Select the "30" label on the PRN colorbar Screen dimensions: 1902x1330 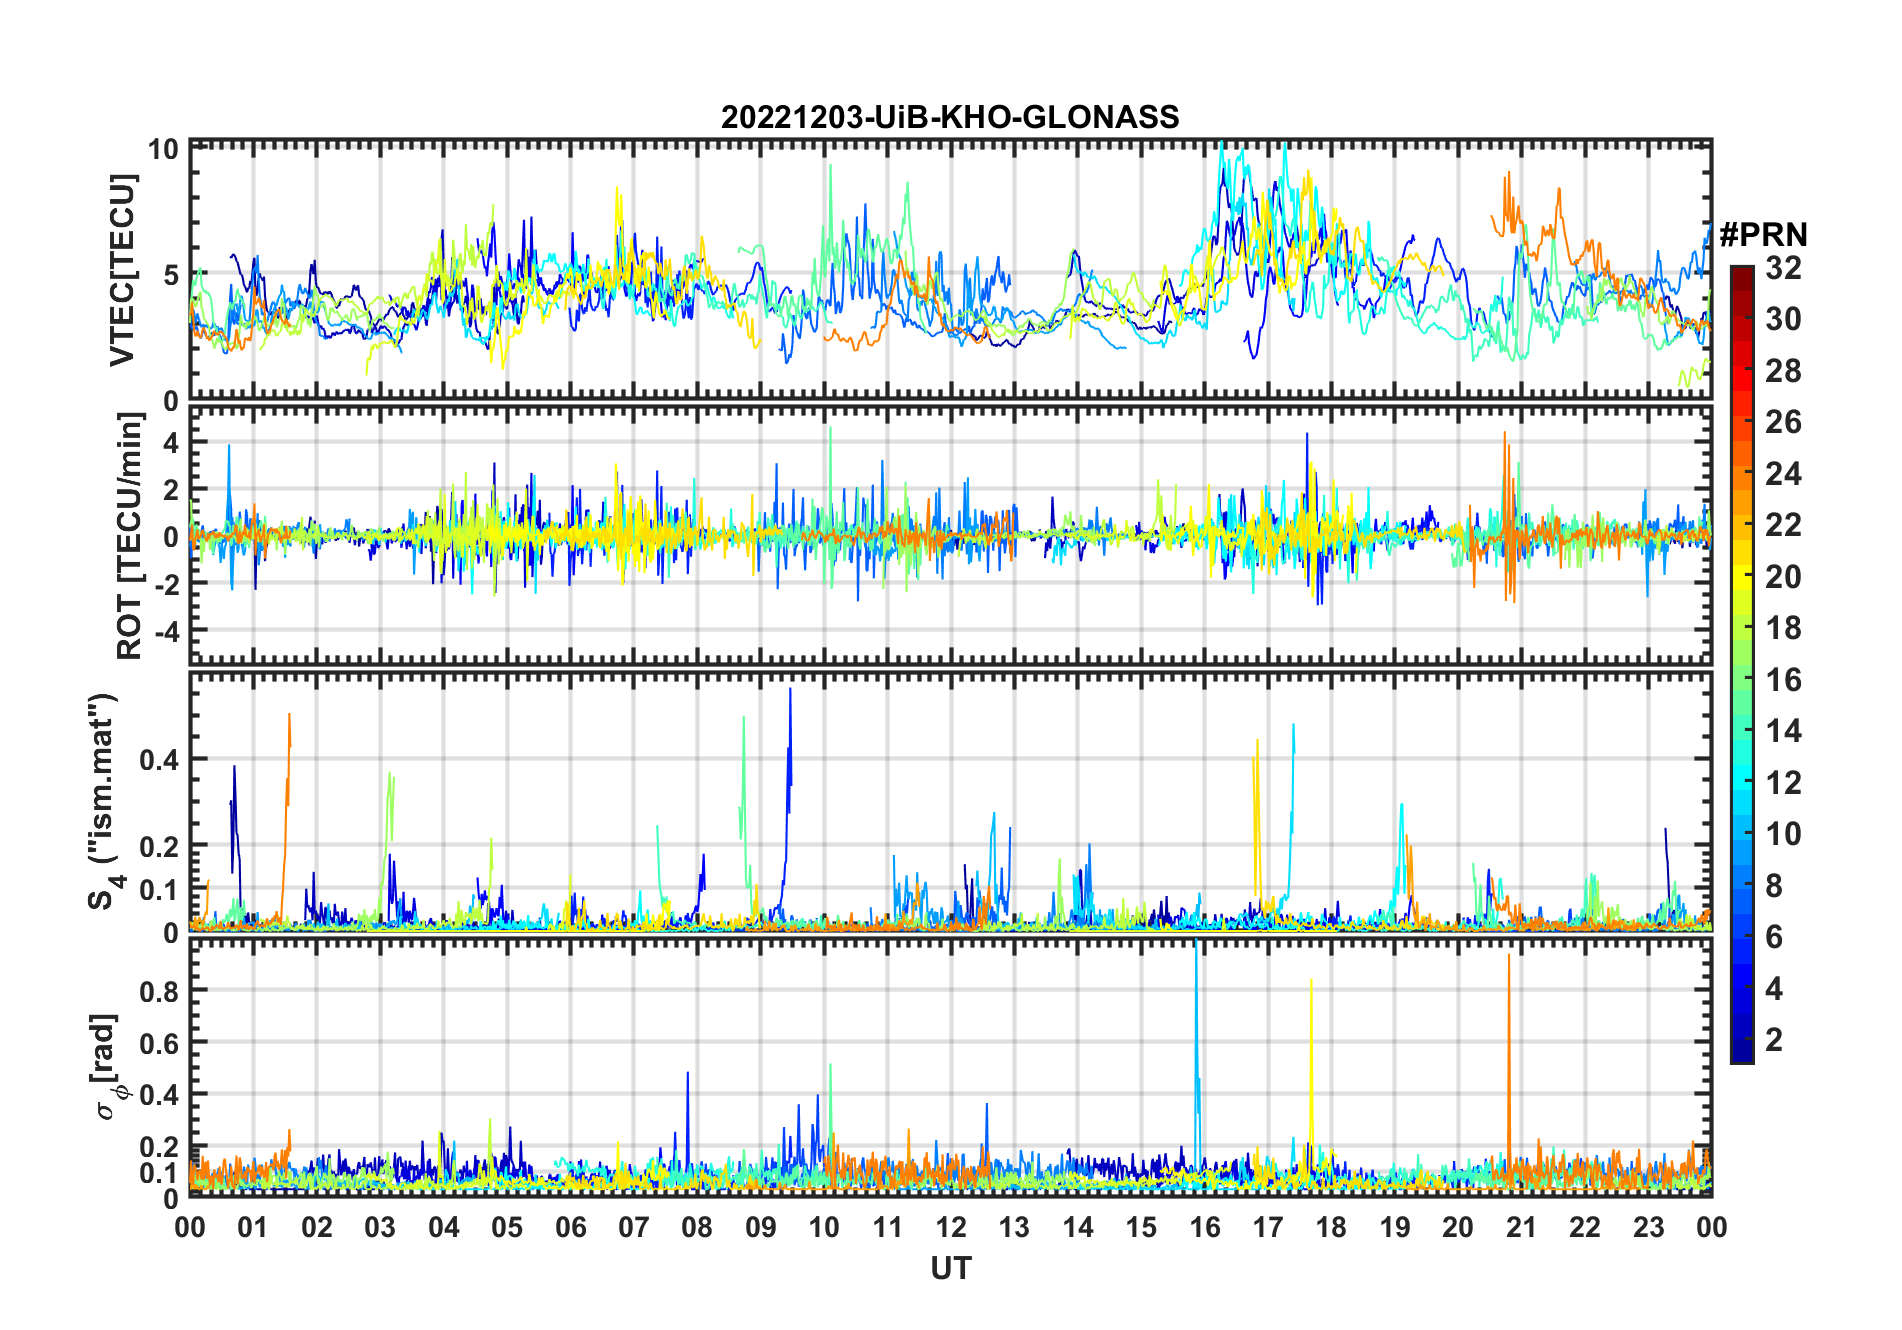pyautogui.click(x=1784, y=319)
